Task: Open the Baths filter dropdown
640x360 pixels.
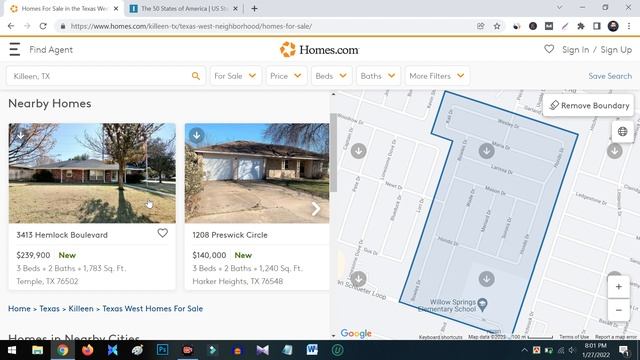Action: (x=378, y=76)
